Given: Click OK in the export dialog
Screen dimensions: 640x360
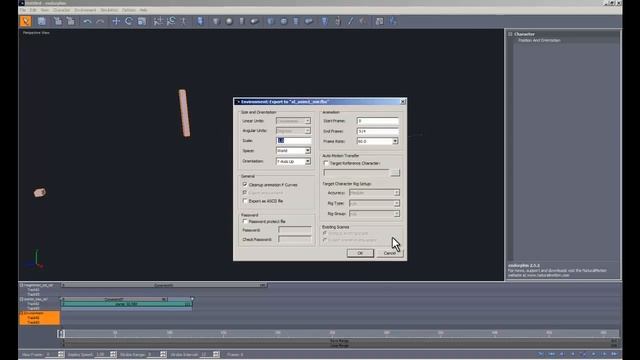Looking at the screenshot, I should (360, 253).
